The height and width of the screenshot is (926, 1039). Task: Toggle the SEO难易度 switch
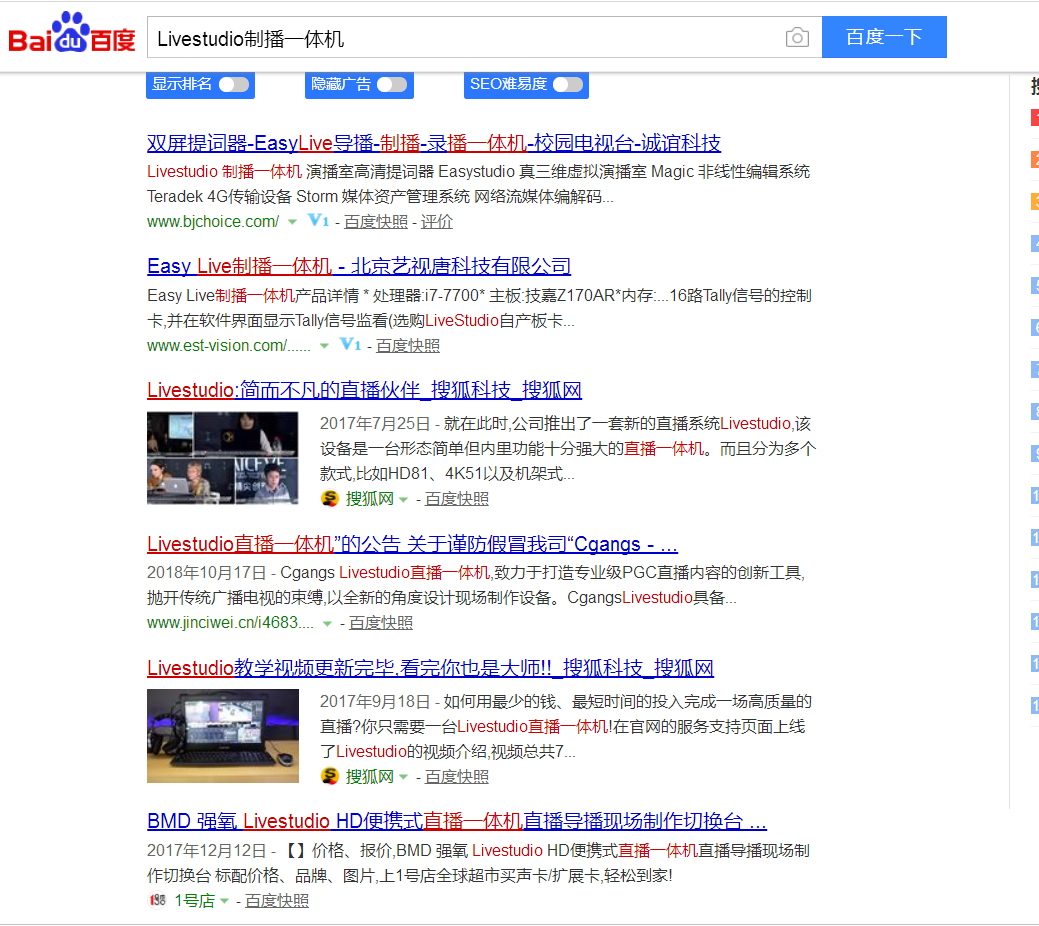[x=568, y=84]
